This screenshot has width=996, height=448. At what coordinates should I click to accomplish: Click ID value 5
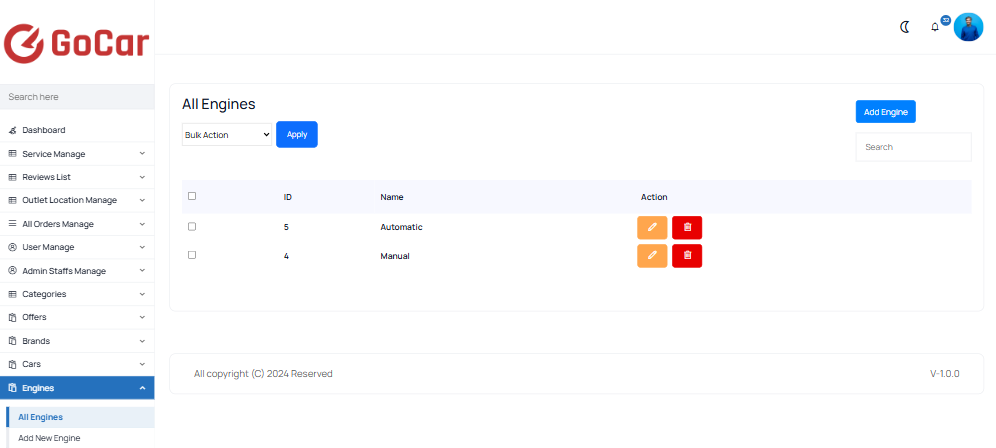pos(286,227)
